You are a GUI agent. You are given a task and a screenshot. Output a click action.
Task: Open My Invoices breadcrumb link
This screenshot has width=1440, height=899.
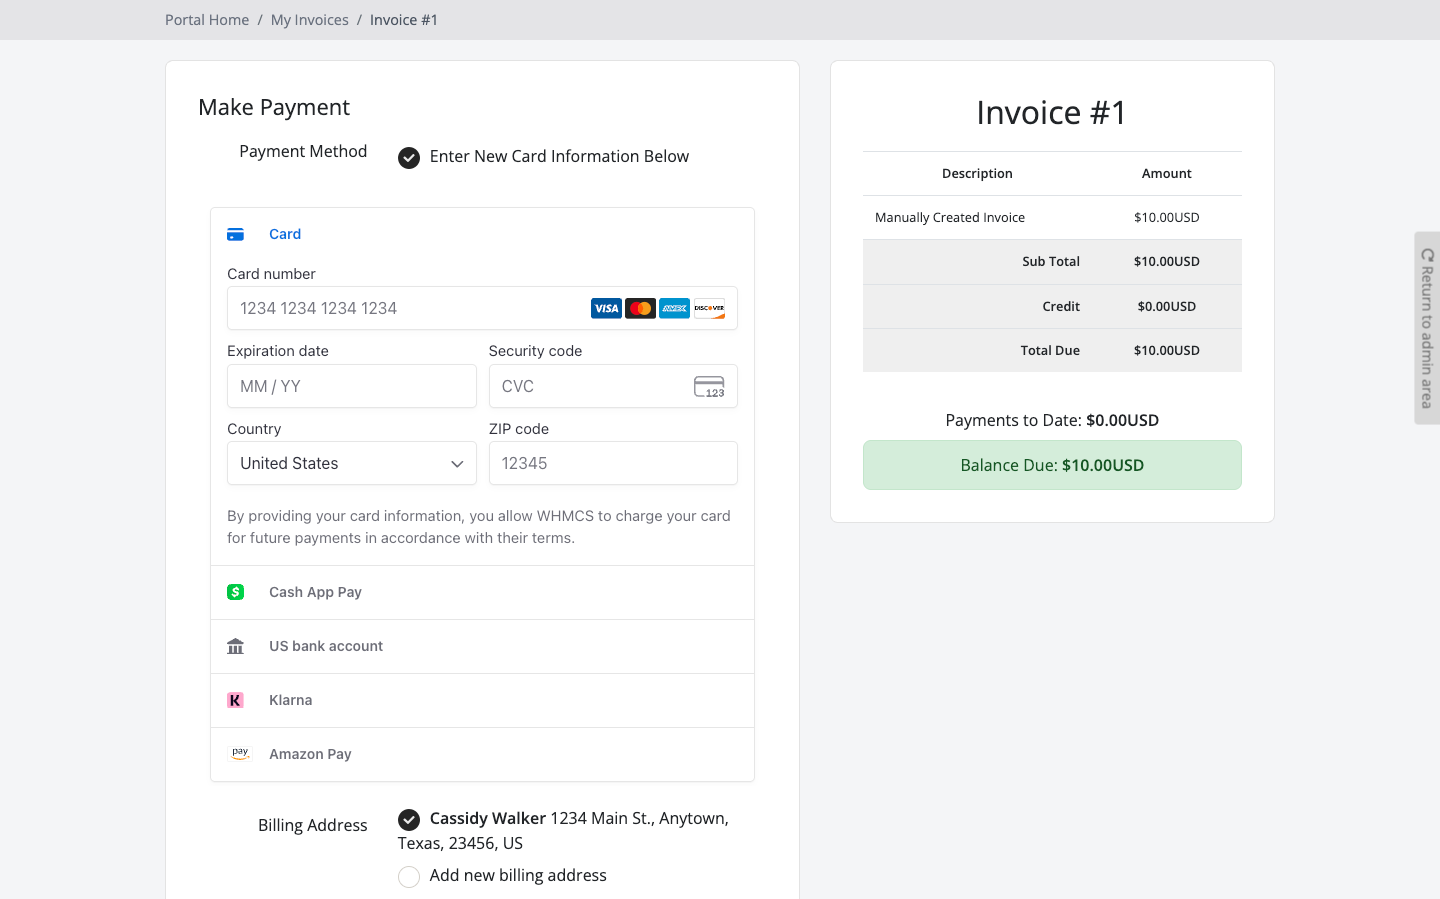click(x=309, y=20)
